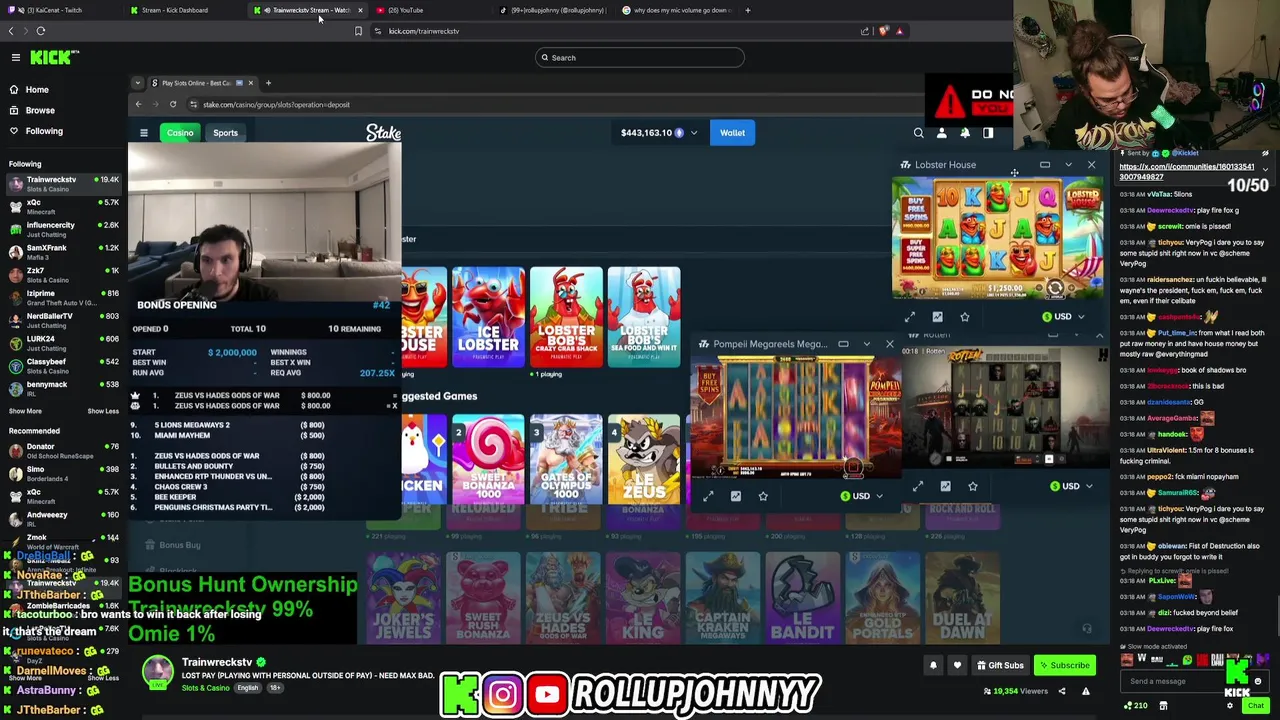The image size is (1280, 720).
Task: Click the Stake Wallet button
Action: 732,133
